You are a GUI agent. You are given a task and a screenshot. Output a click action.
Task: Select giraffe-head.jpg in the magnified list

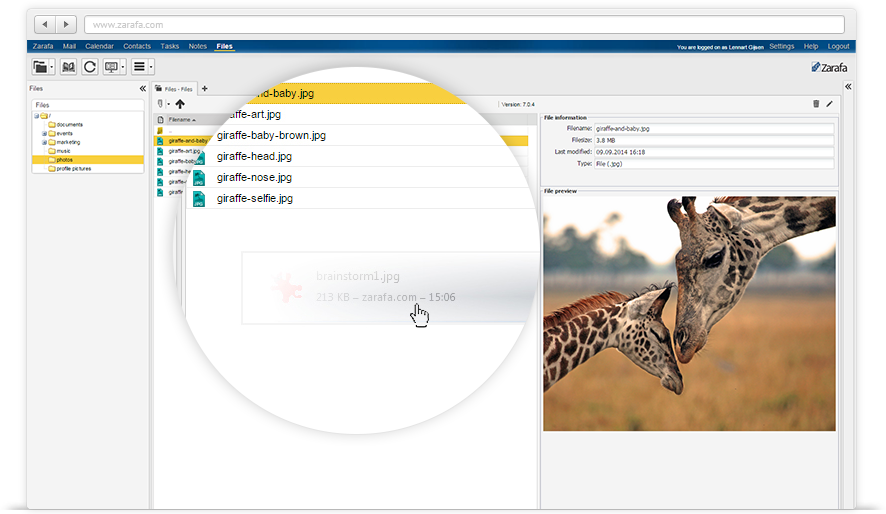(254, 156)
